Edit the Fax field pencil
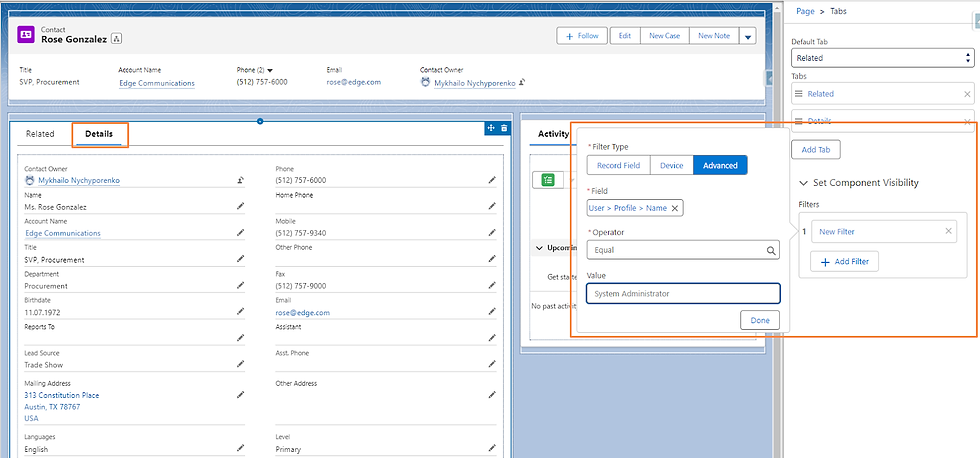The width and height of the screenshot is (980, 458). [492, 285]
